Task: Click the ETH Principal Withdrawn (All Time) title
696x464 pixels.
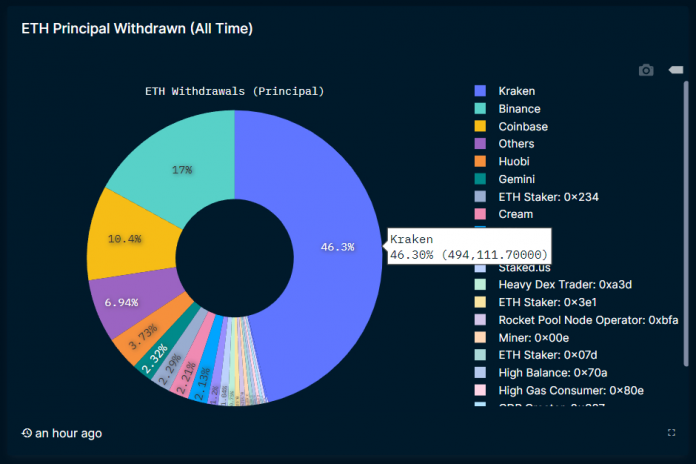Action: 137,29
